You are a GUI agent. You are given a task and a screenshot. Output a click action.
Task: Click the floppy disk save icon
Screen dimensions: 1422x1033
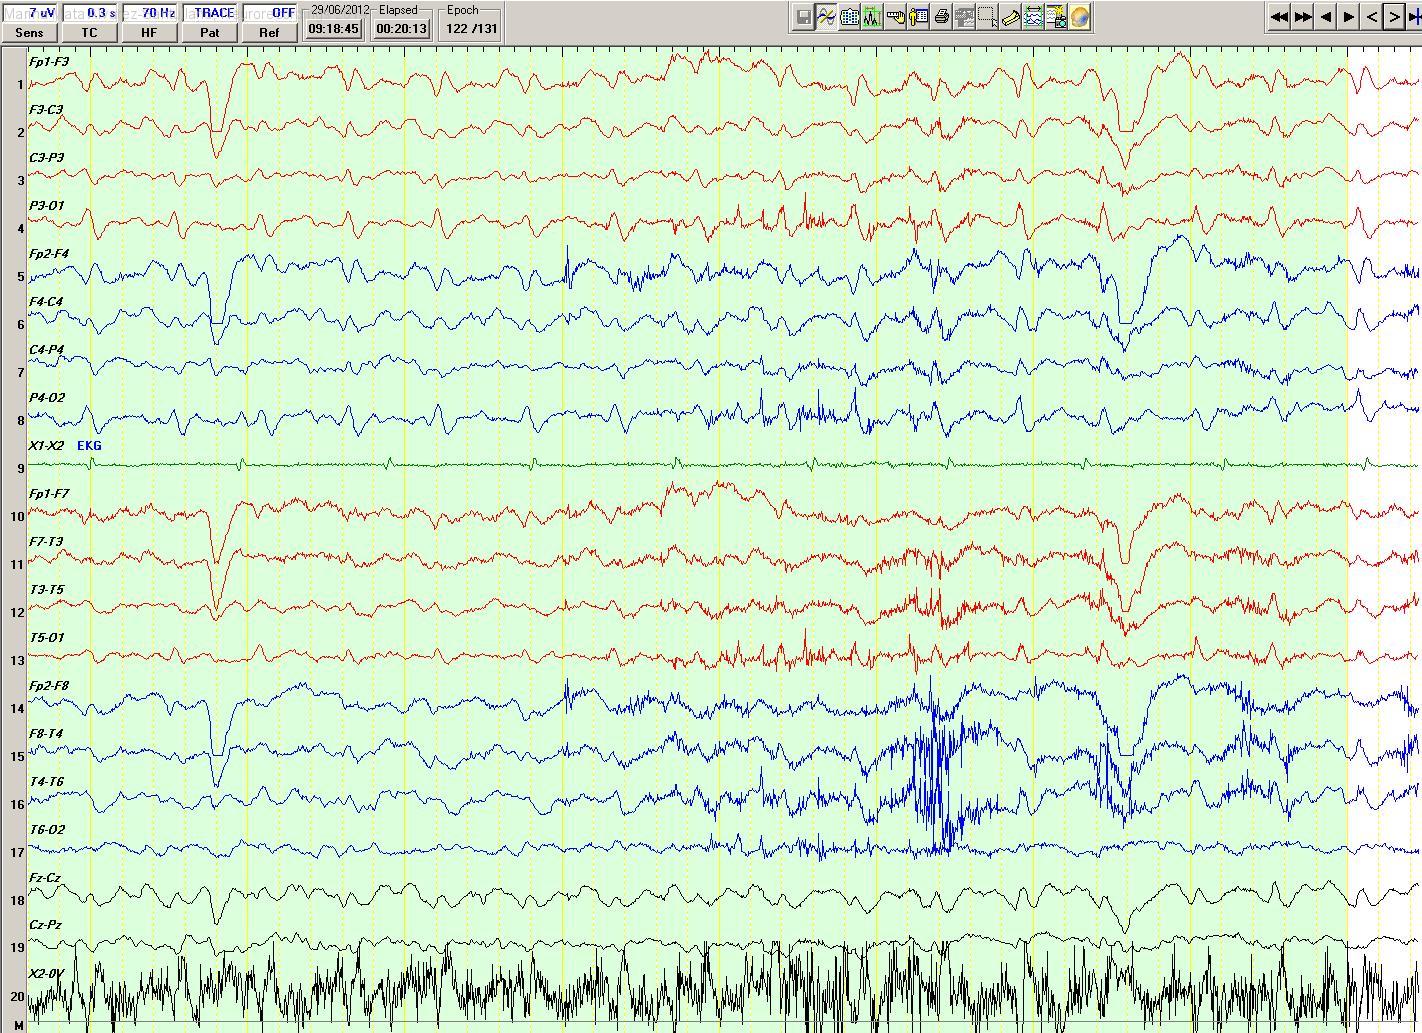click(803, 17)
